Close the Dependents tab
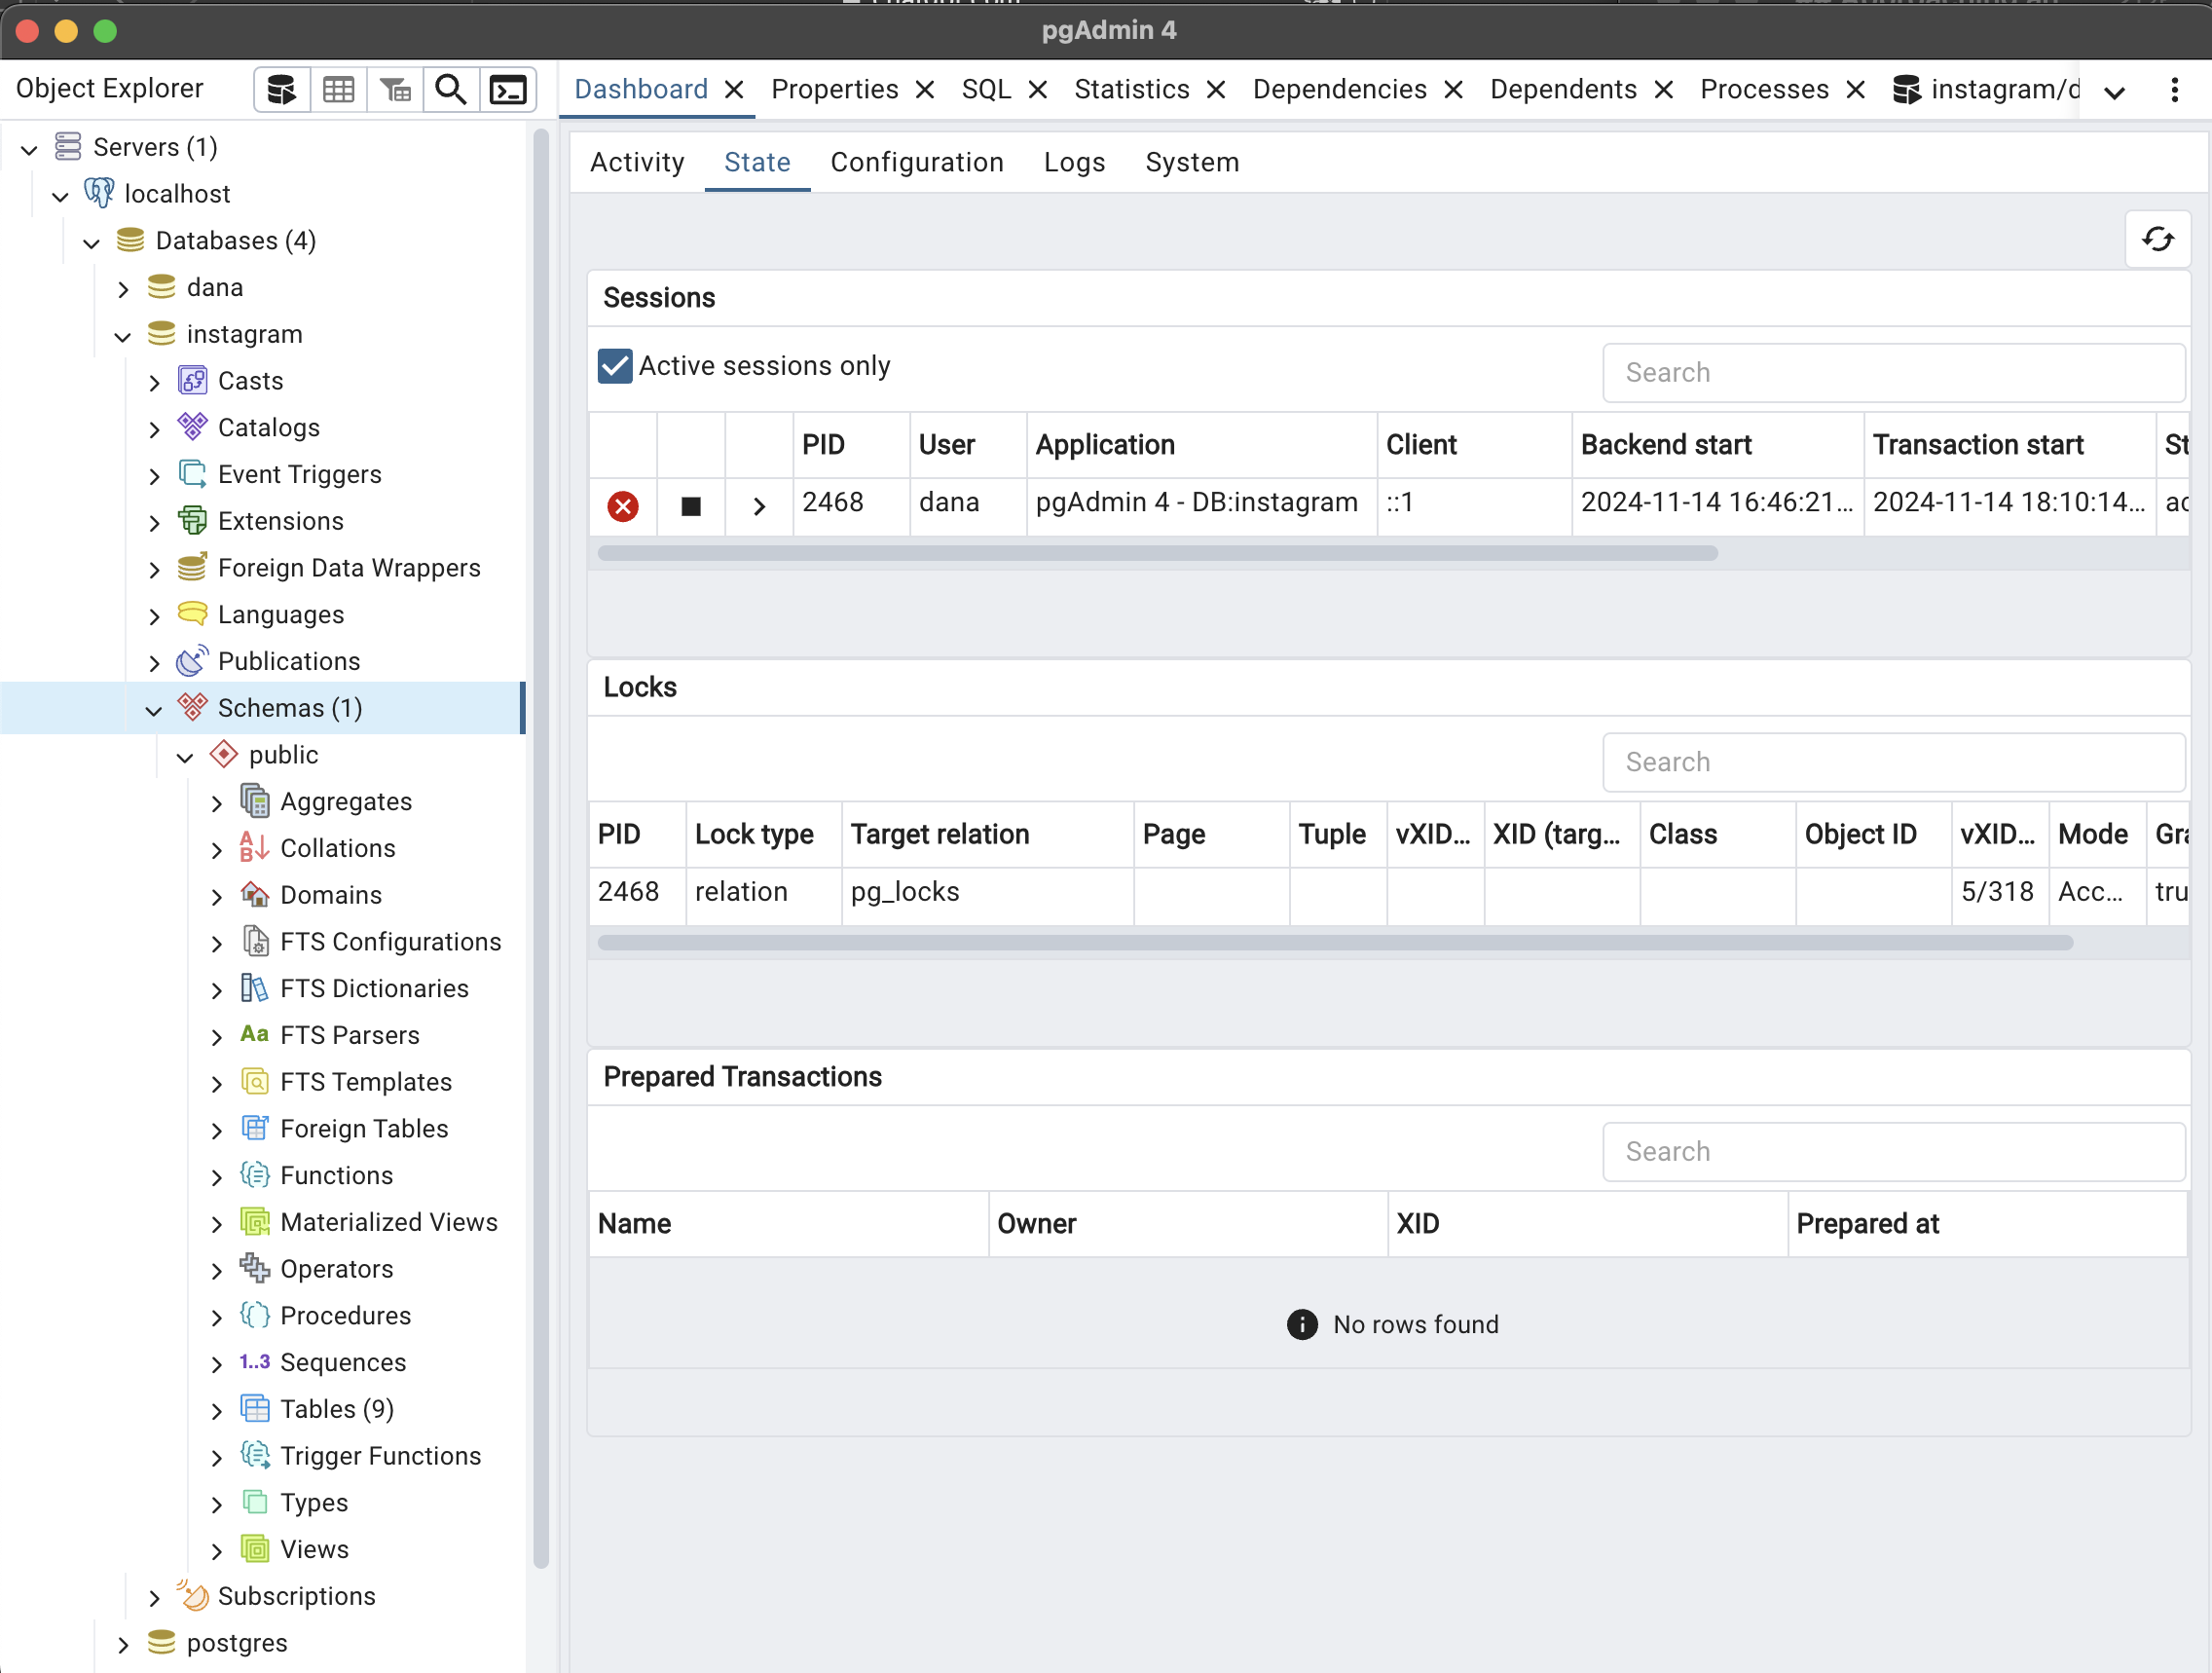Screen dimensions: 2212x1673 1664,90
